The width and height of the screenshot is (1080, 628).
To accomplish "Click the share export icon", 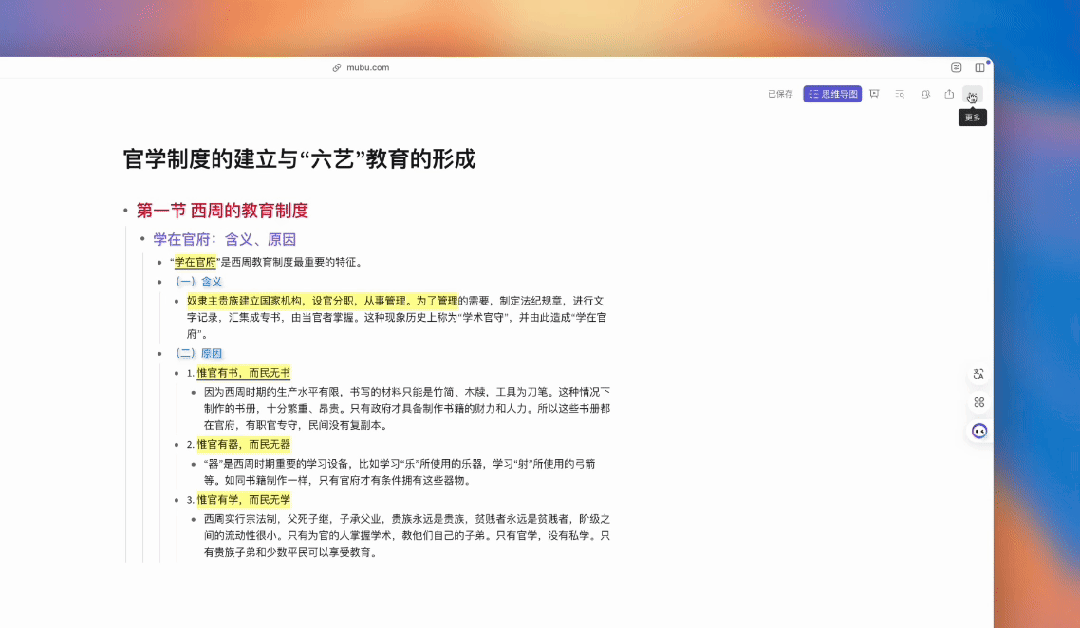I will [949, 94].
